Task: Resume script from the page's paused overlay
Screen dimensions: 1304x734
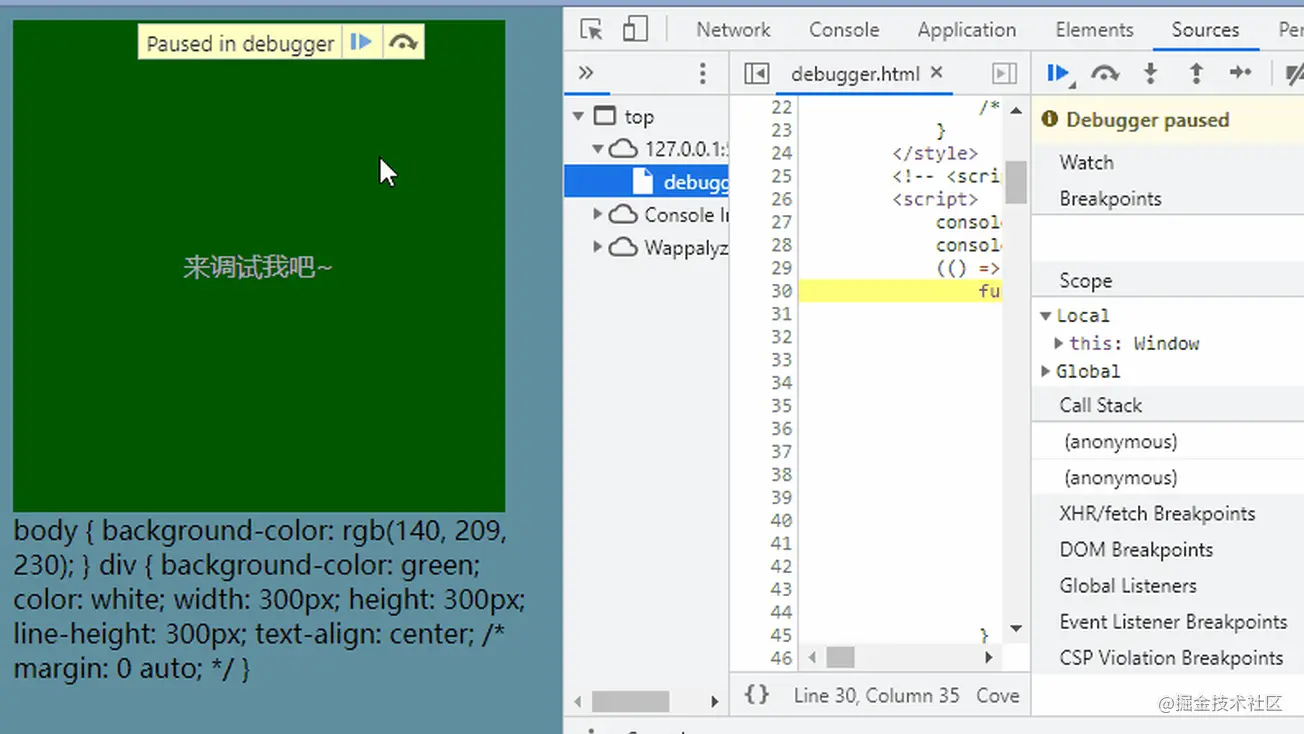Action: tap(361, 42)
